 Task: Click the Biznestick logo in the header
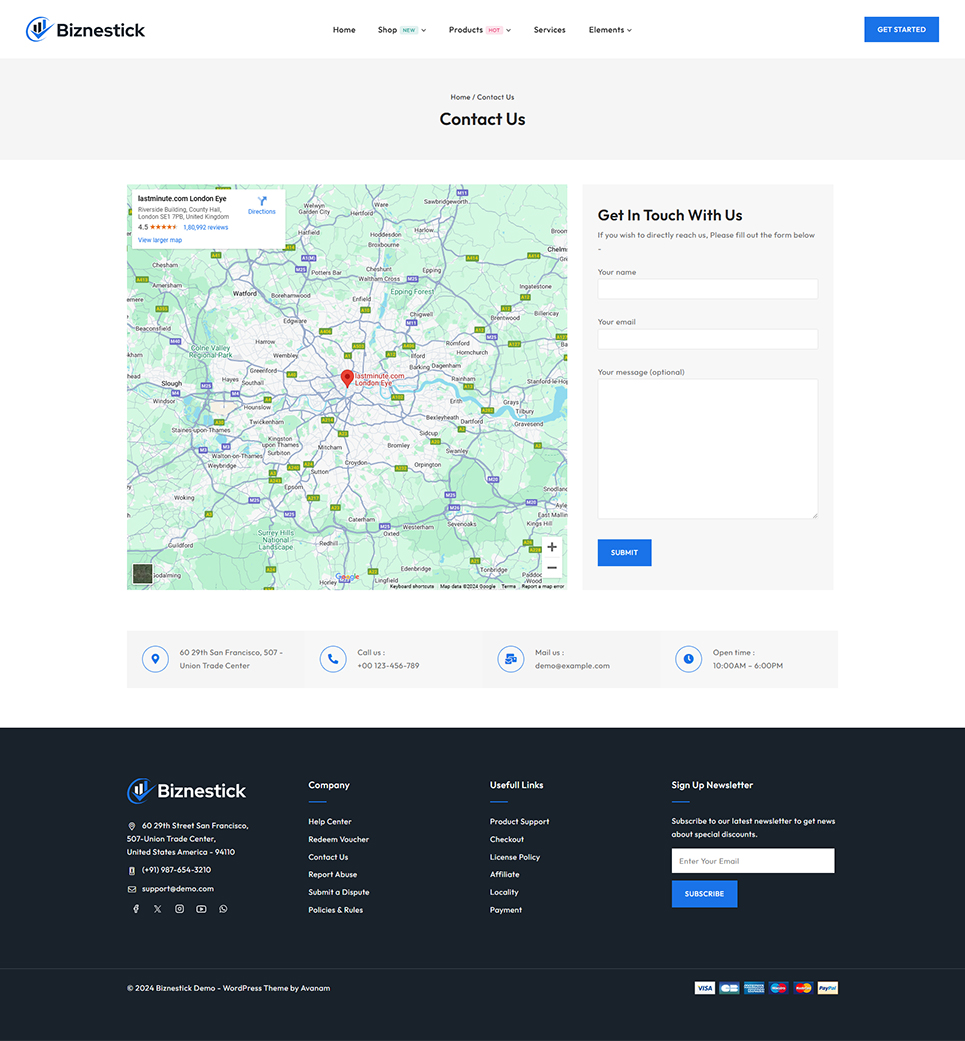coord(85,29)
